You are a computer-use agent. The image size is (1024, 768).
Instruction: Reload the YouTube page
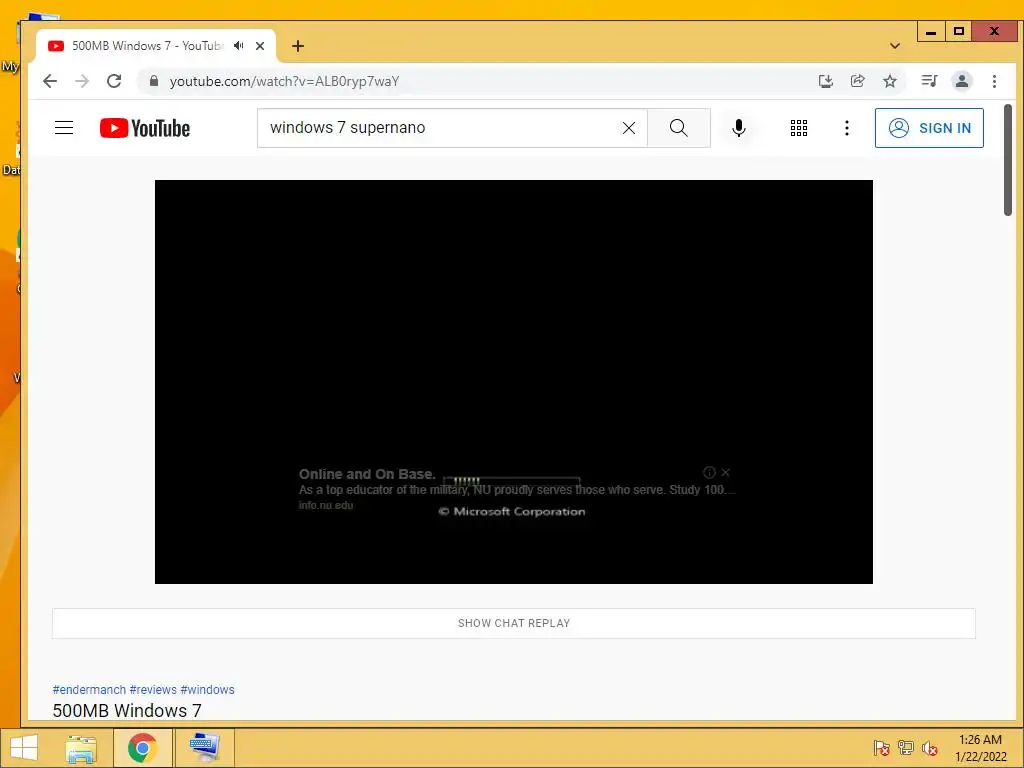[114, 81]
